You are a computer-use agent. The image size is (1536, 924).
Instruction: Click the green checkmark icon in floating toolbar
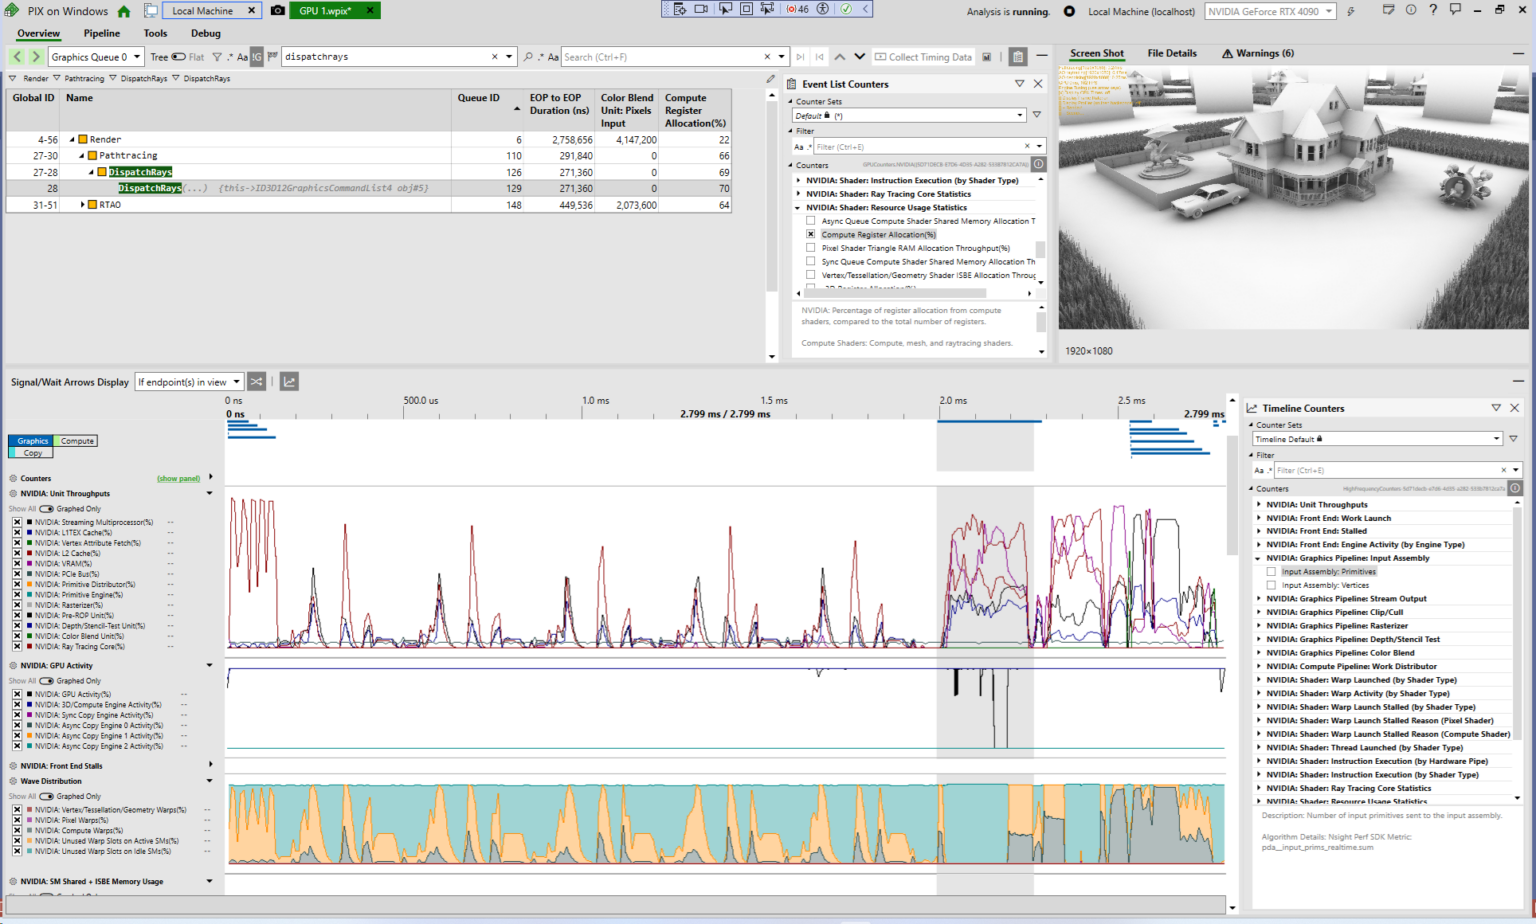[846, 9]
